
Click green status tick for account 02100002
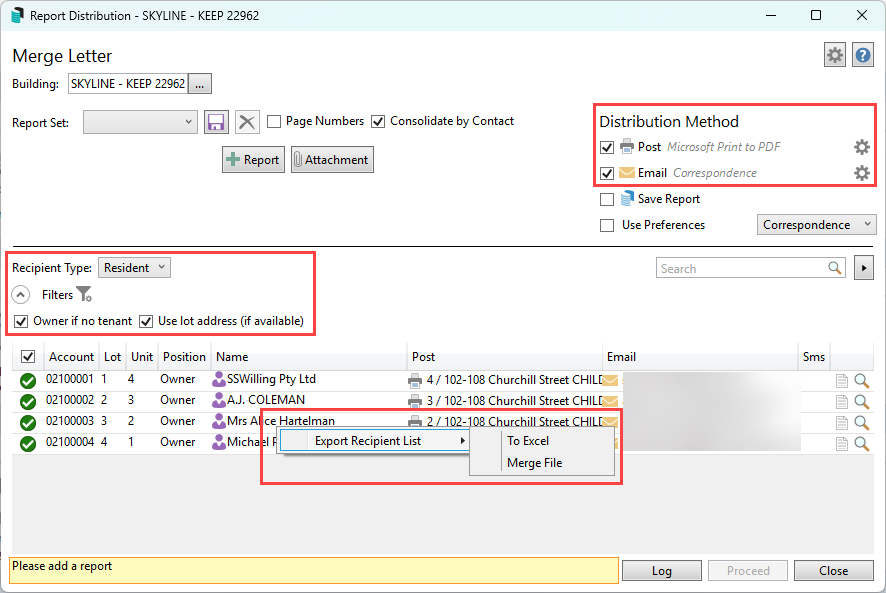[28, 402]
